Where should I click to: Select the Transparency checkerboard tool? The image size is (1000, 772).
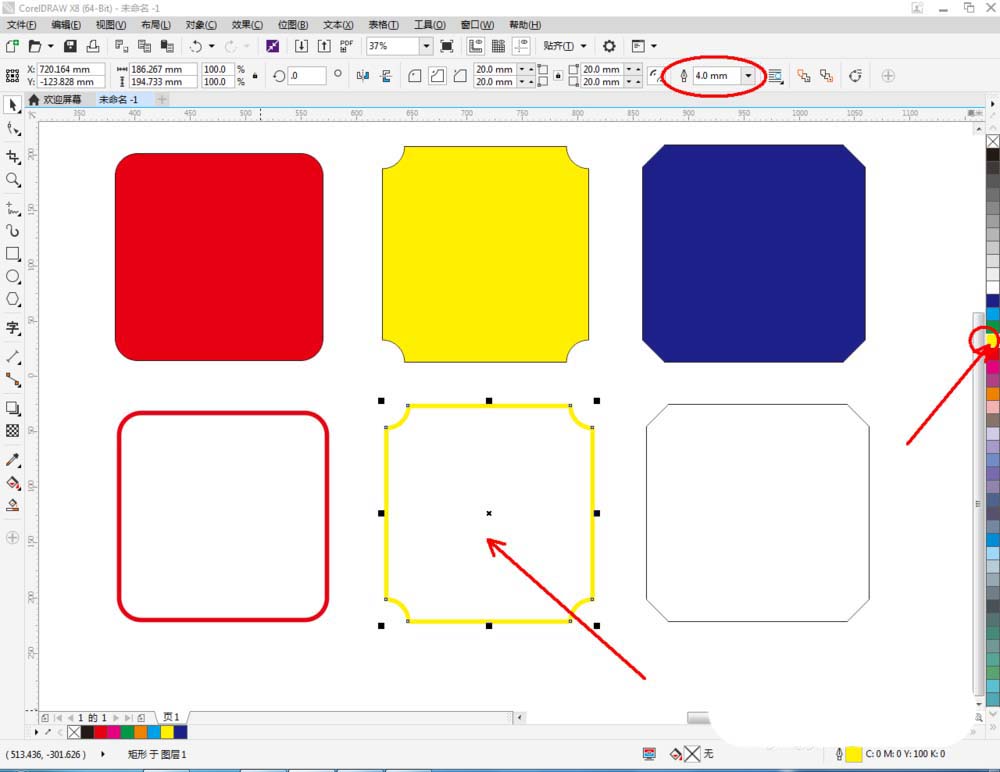[x=12, y=431]
